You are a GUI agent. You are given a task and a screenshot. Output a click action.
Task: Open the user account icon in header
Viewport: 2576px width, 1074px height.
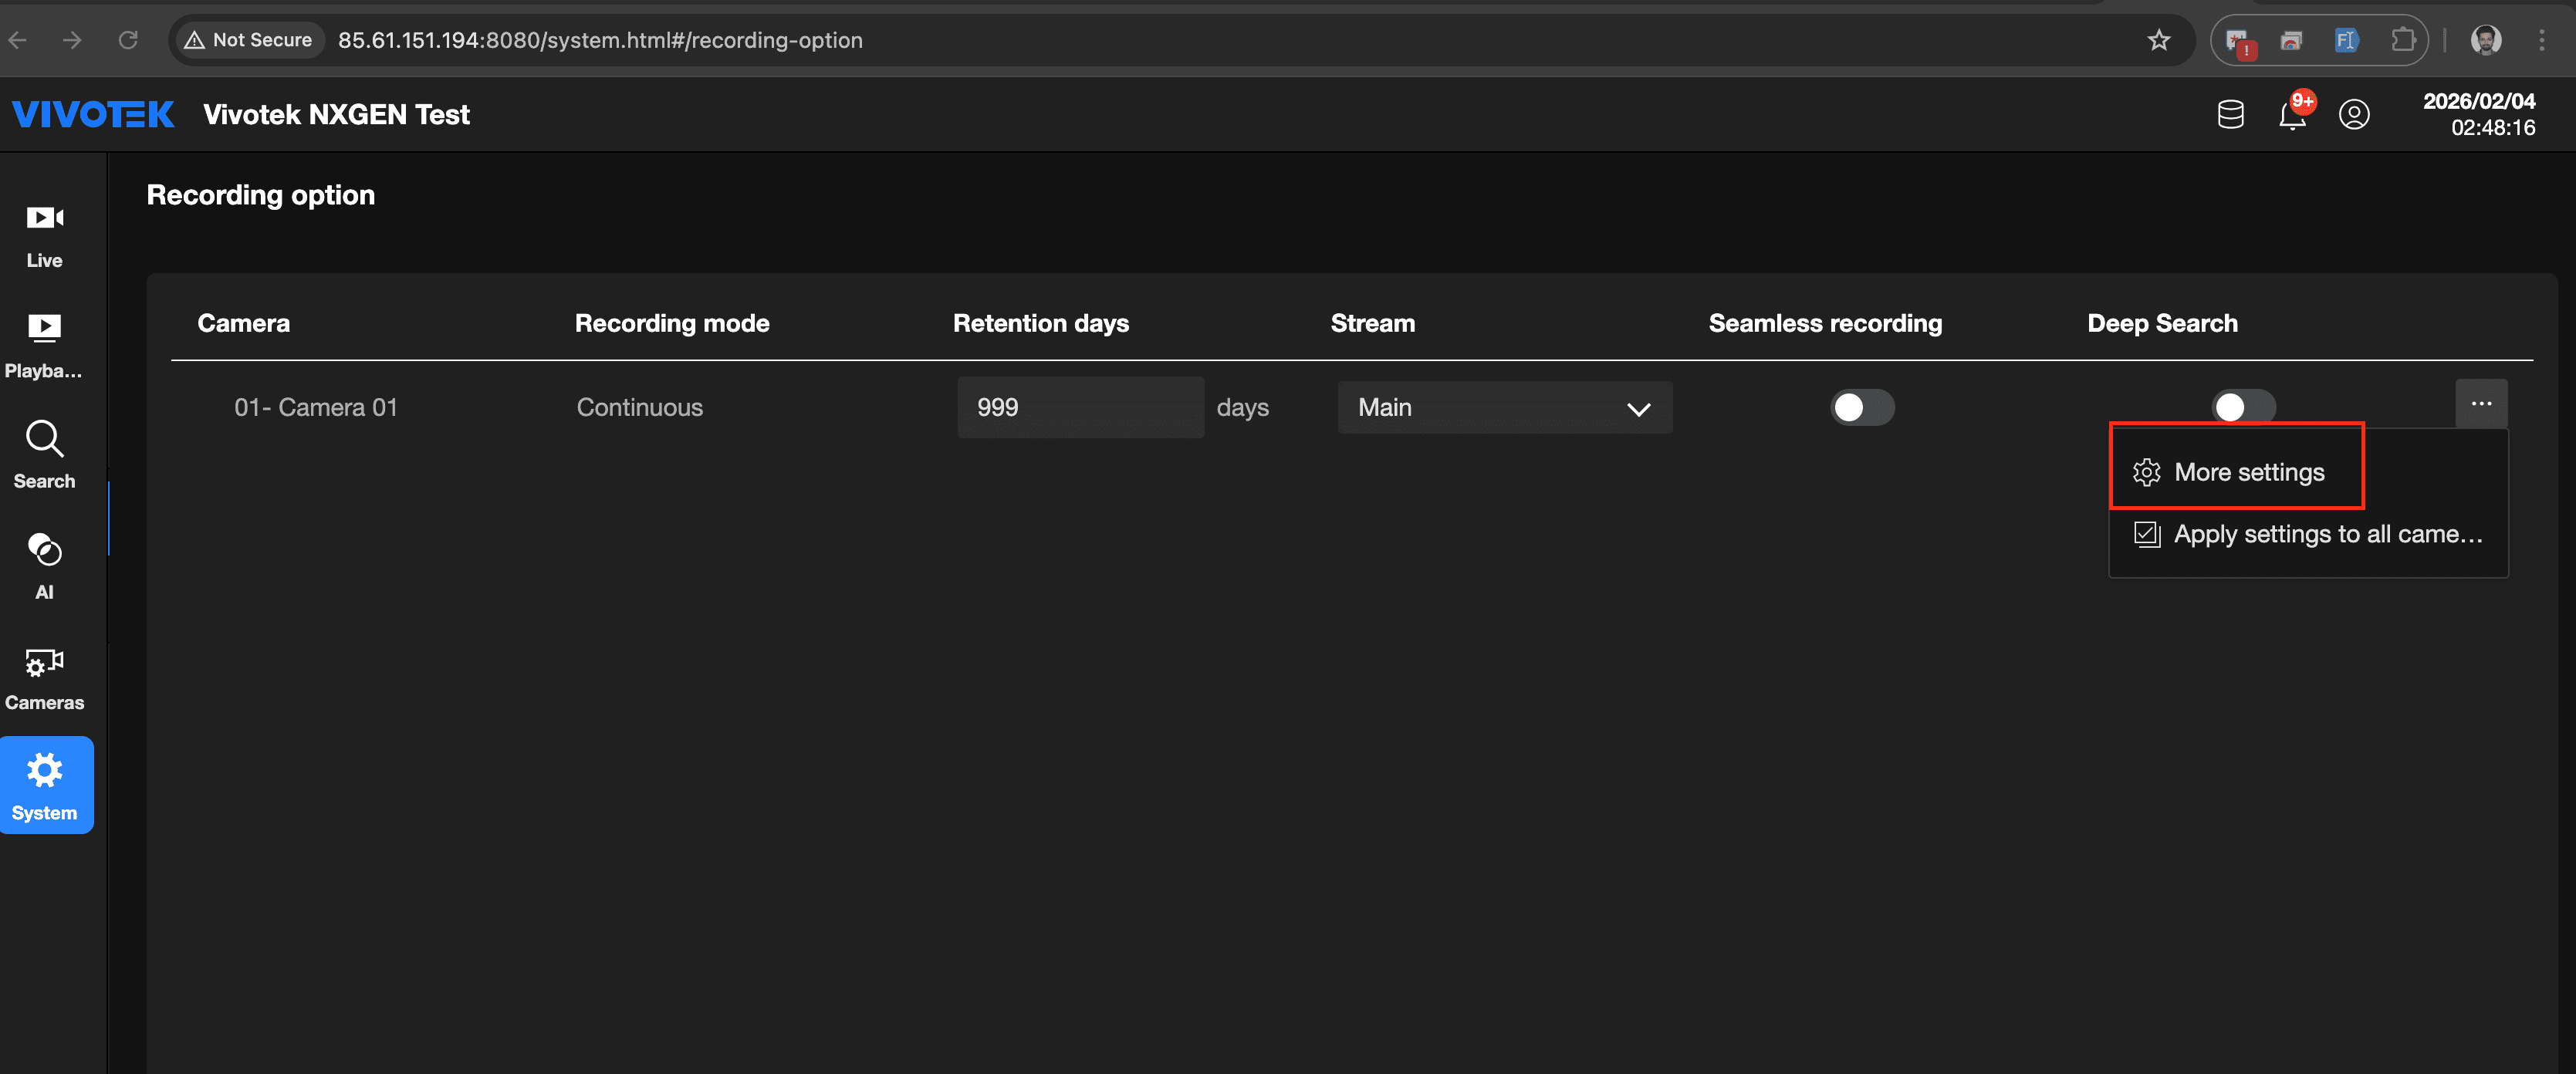coord(2354,115)
